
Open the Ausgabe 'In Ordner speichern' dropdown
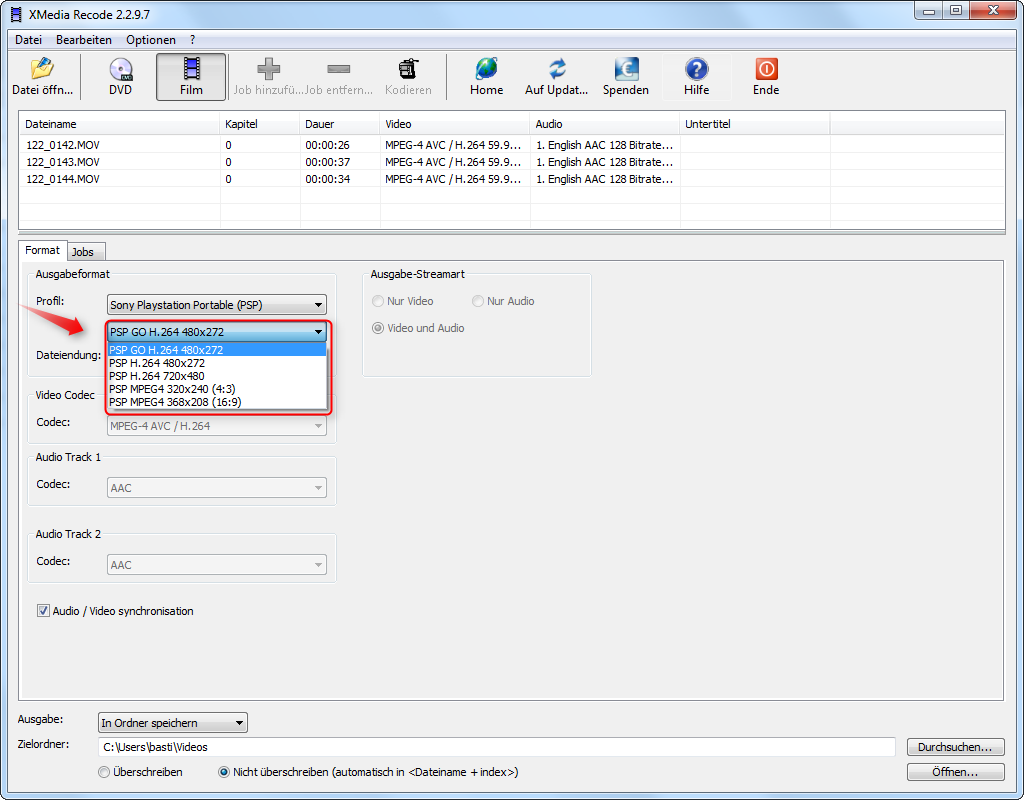(172, 723)
